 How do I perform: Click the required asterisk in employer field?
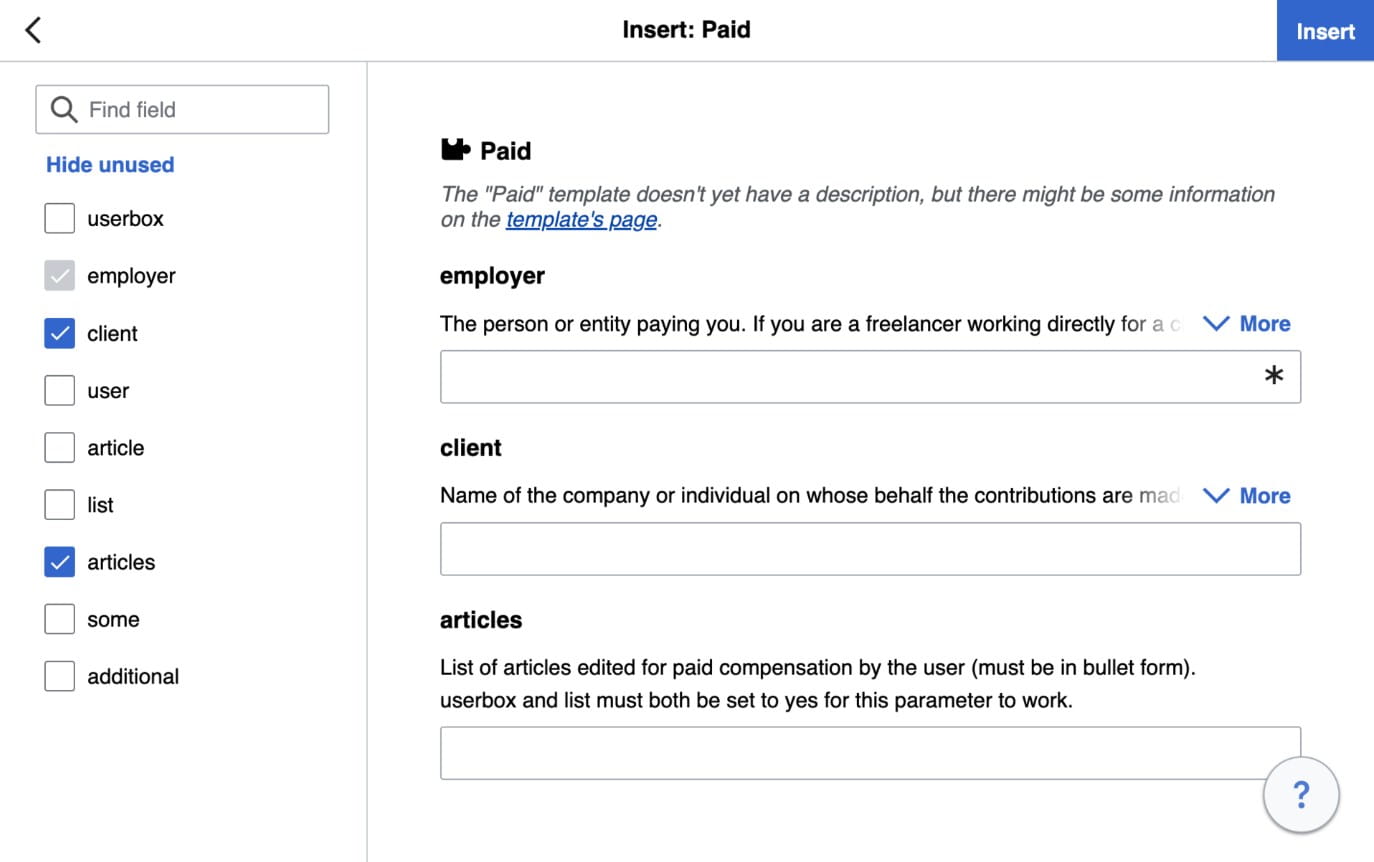tap(1273, 377)
